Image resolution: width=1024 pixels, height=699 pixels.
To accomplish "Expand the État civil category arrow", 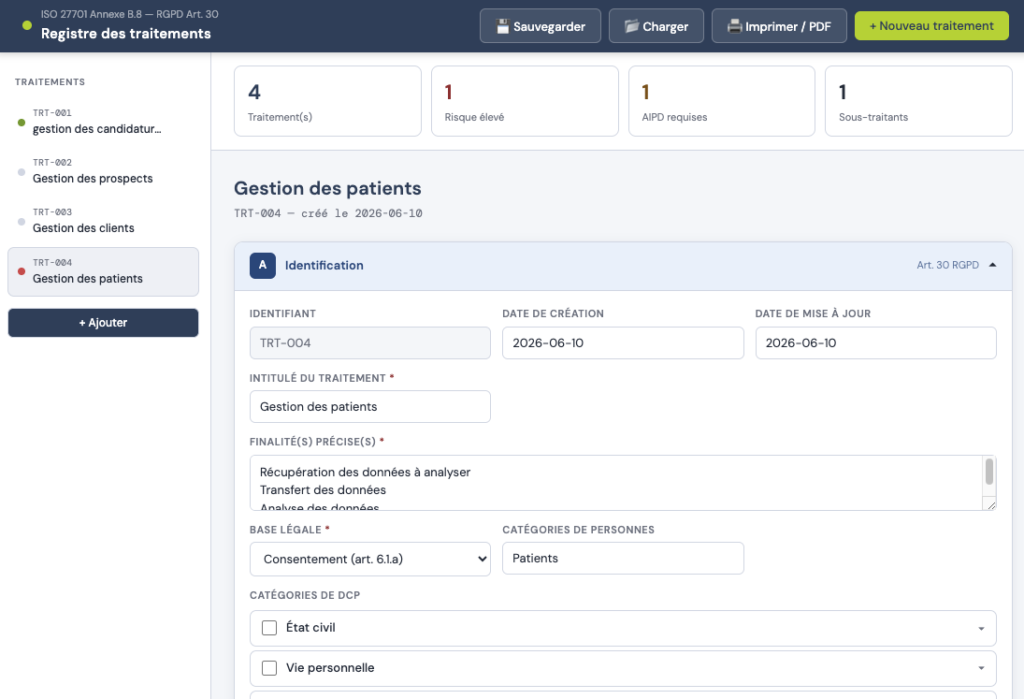I will [981, 628].
